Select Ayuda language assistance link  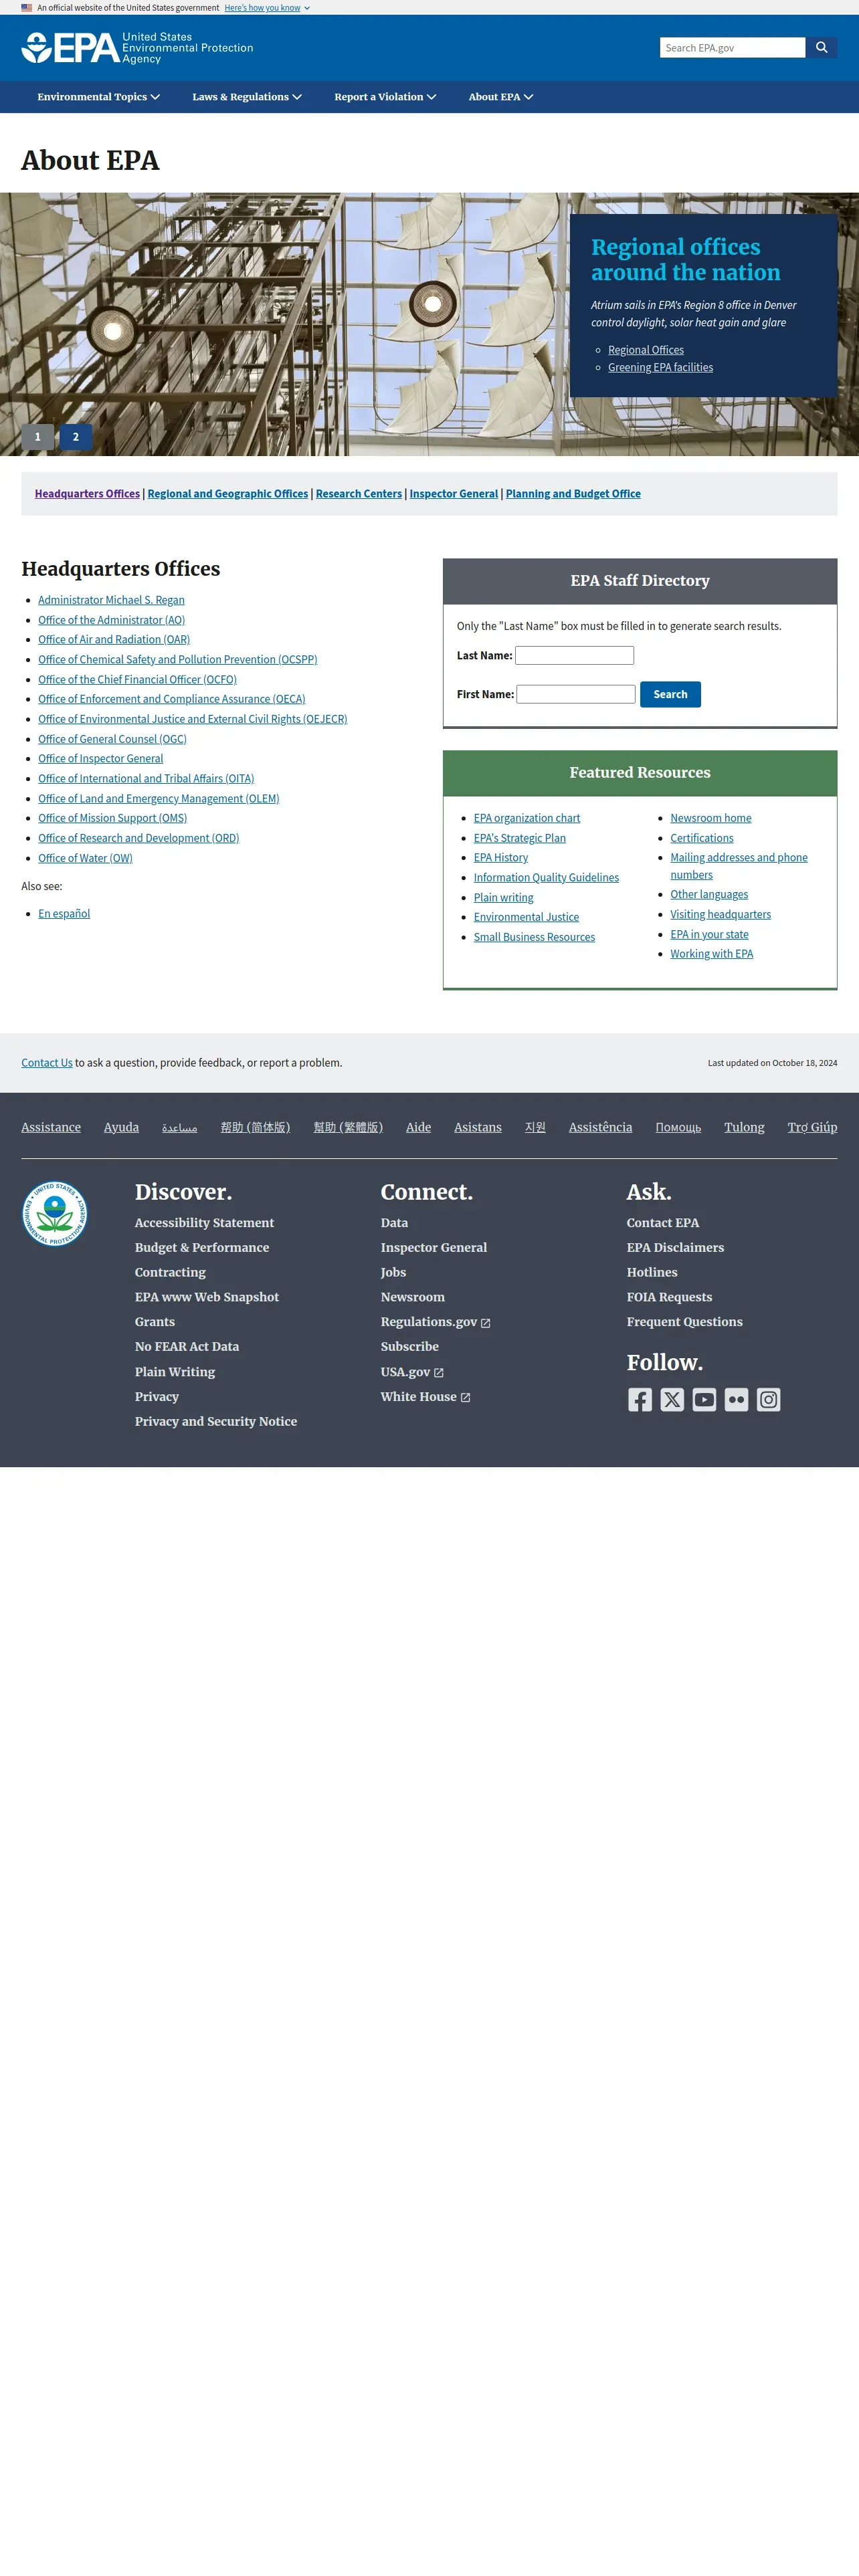point(121,1127)
